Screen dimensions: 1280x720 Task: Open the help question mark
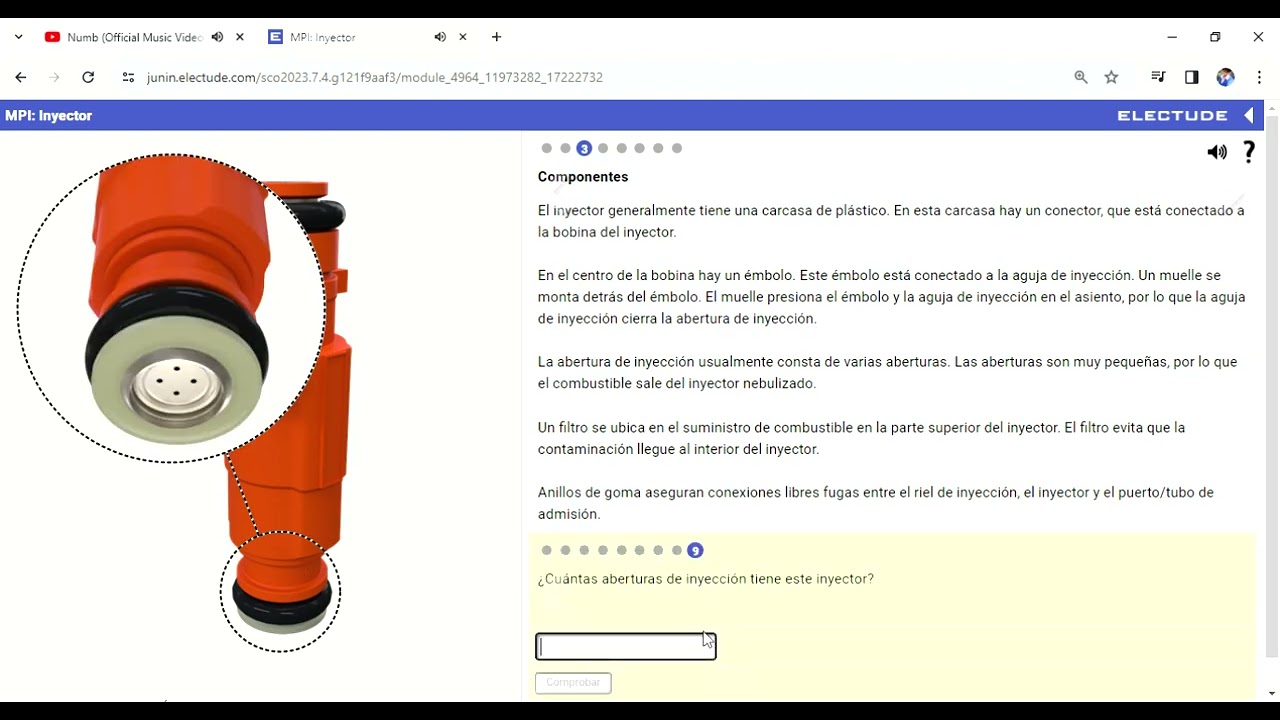tap(1249, 152)
